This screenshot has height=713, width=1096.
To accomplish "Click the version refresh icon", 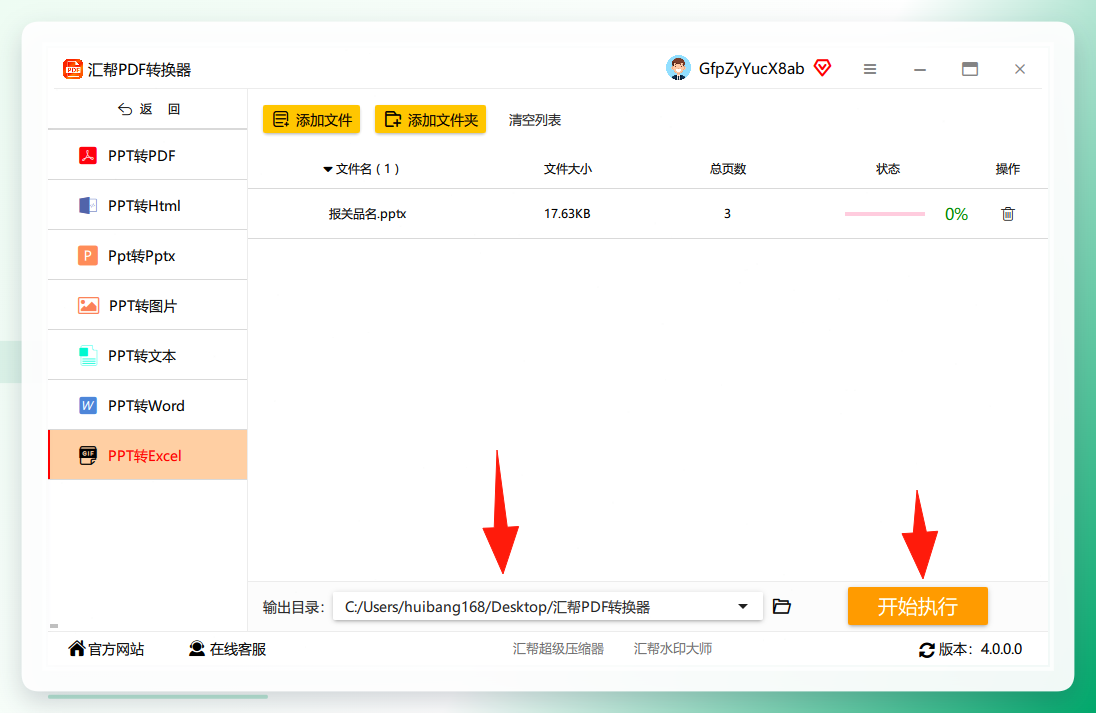I will click(927, 650).
